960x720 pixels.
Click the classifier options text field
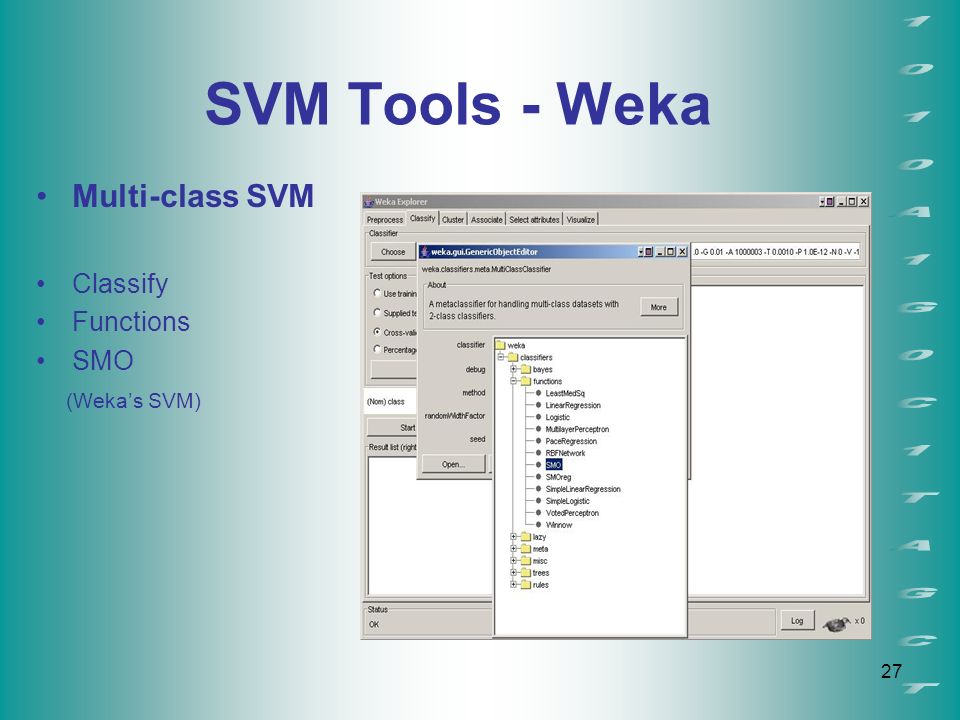tap(776, 252)
